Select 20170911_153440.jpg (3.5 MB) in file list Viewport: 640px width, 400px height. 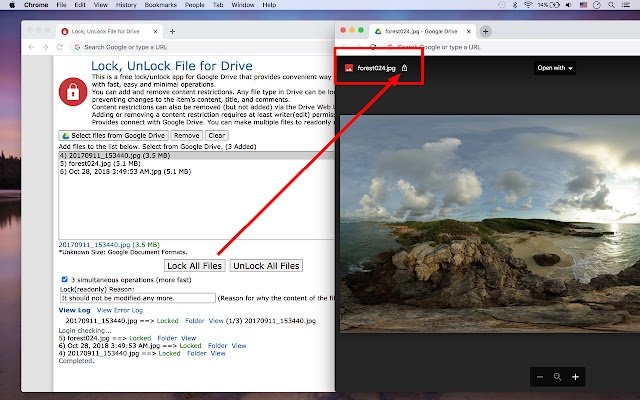(197, 156)
